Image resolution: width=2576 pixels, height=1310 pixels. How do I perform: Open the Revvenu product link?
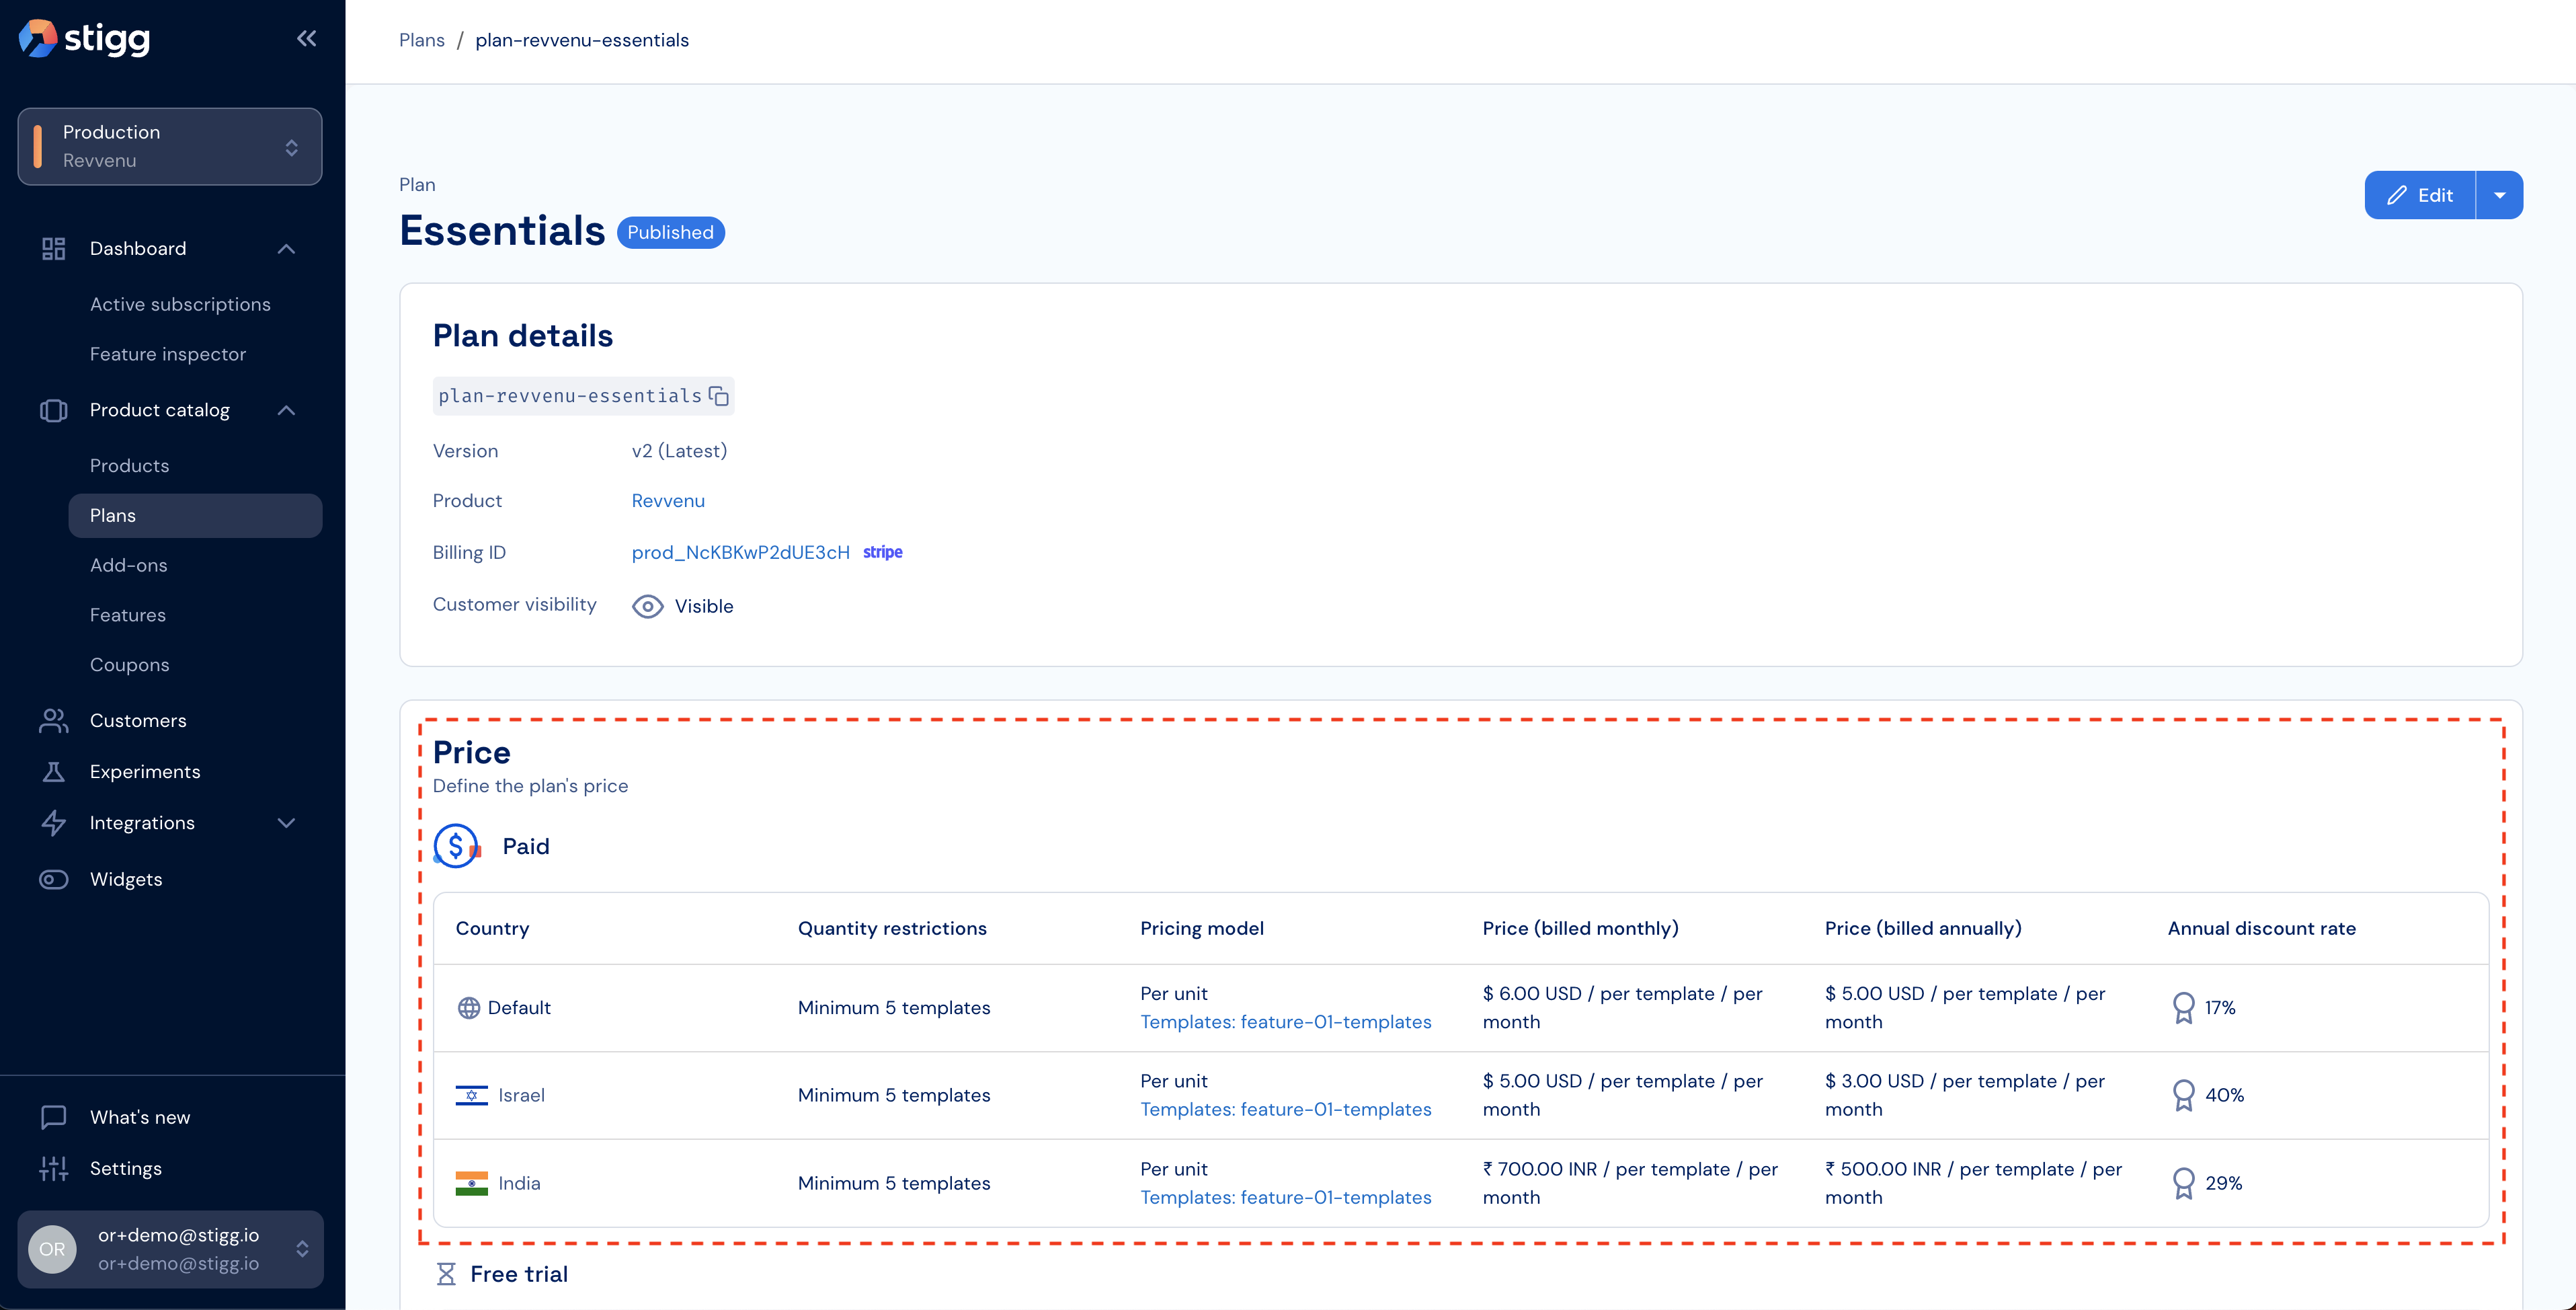click(668, 501)
